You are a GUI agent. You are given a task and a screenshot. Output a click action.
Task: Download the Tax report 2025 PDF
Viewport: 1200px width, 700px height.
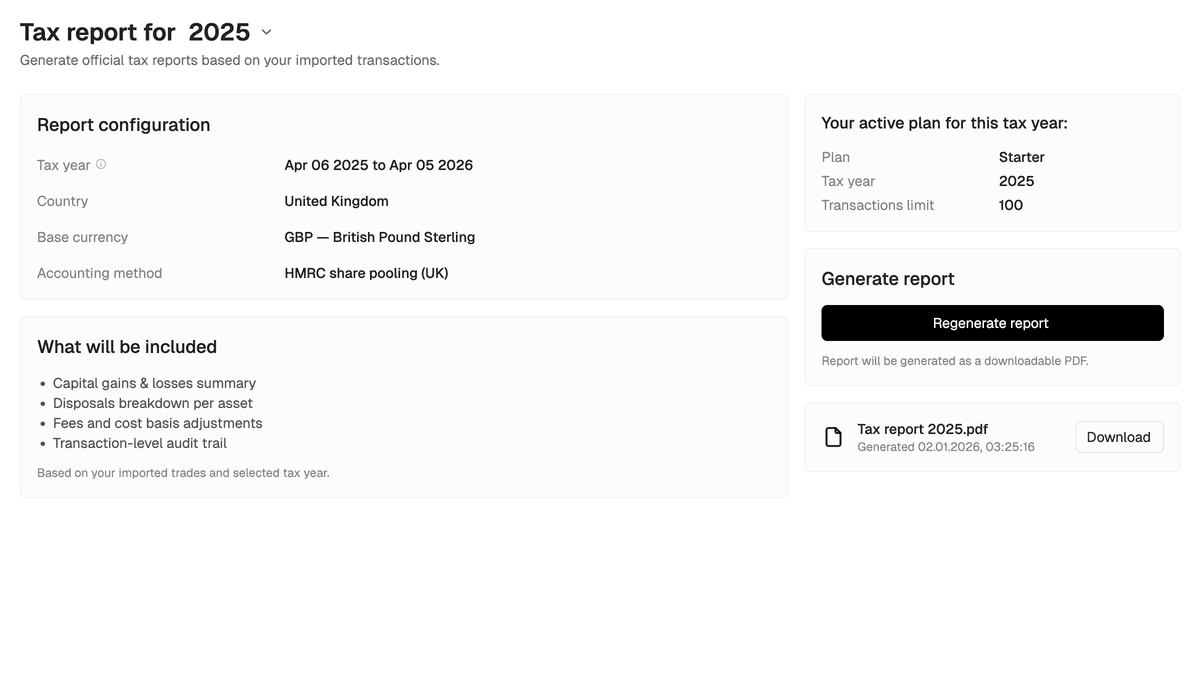(x=1118, y=437)
